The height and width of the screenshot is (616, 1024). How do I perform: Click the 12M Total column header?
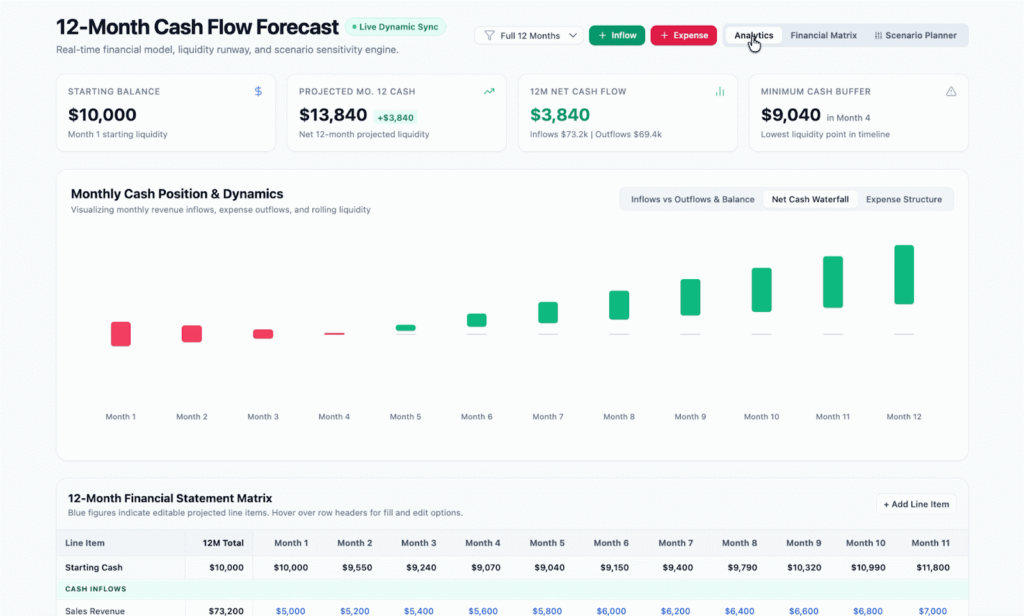pyautogui.click(x=223, y=543)
